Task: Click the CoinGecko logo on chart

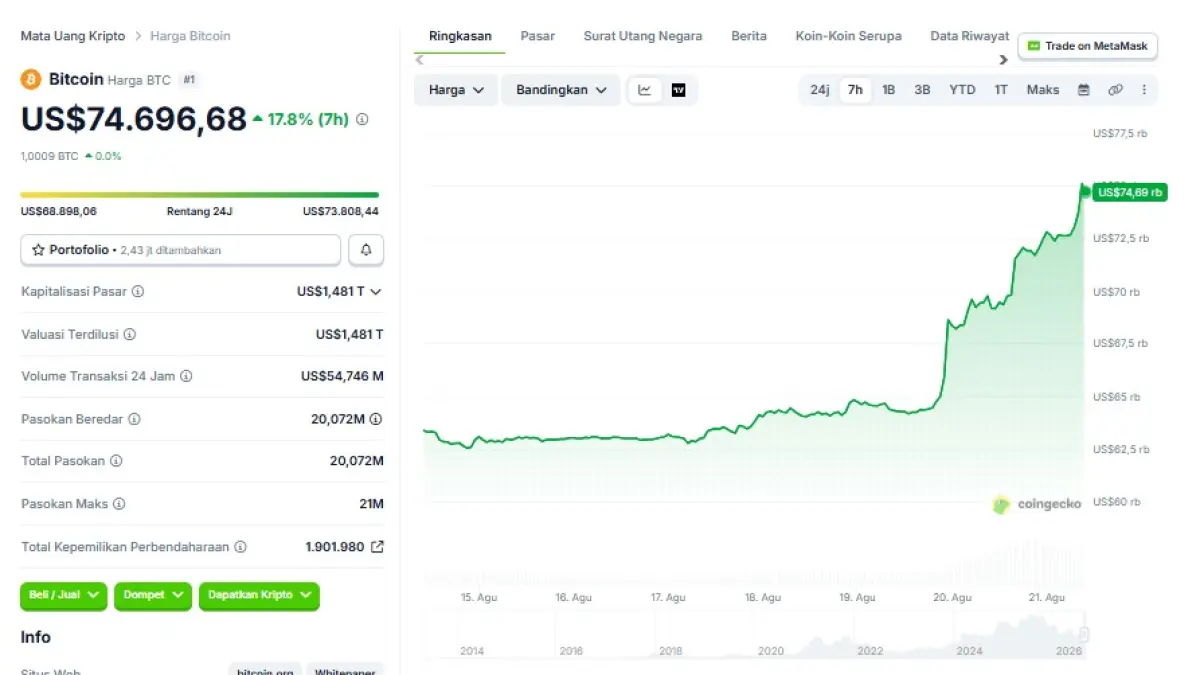Action: click(x=1001, y=505)
